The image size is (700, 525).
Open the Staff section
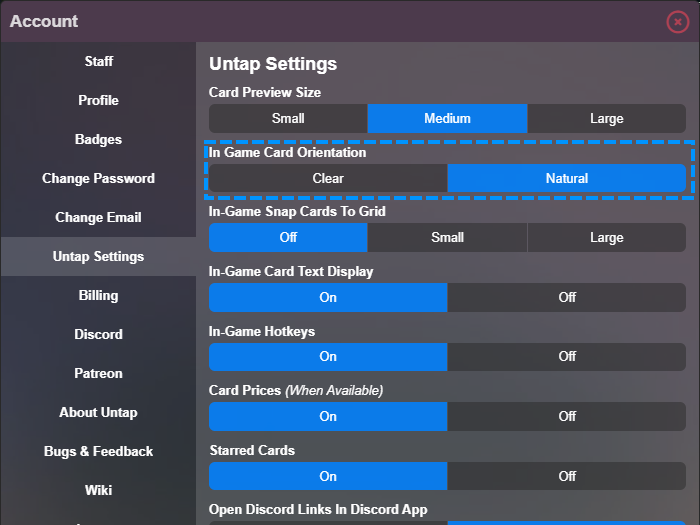pyautogui.click(x=98, y=61)
